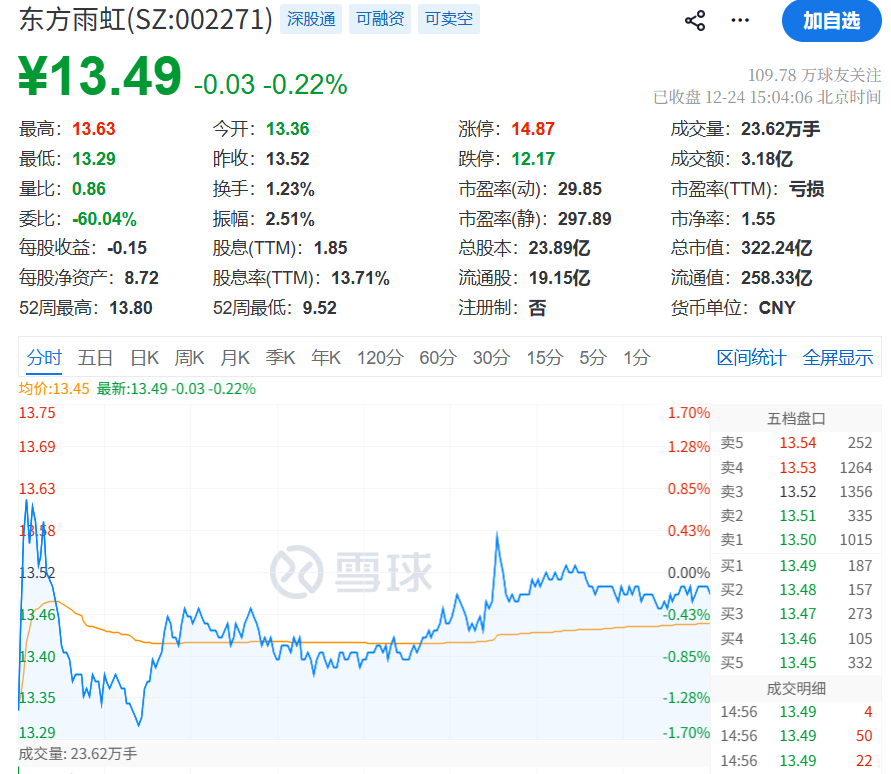Click the 可卖空 tag
This screenshot has height=774, width=891.
click(x=448, y=19)
